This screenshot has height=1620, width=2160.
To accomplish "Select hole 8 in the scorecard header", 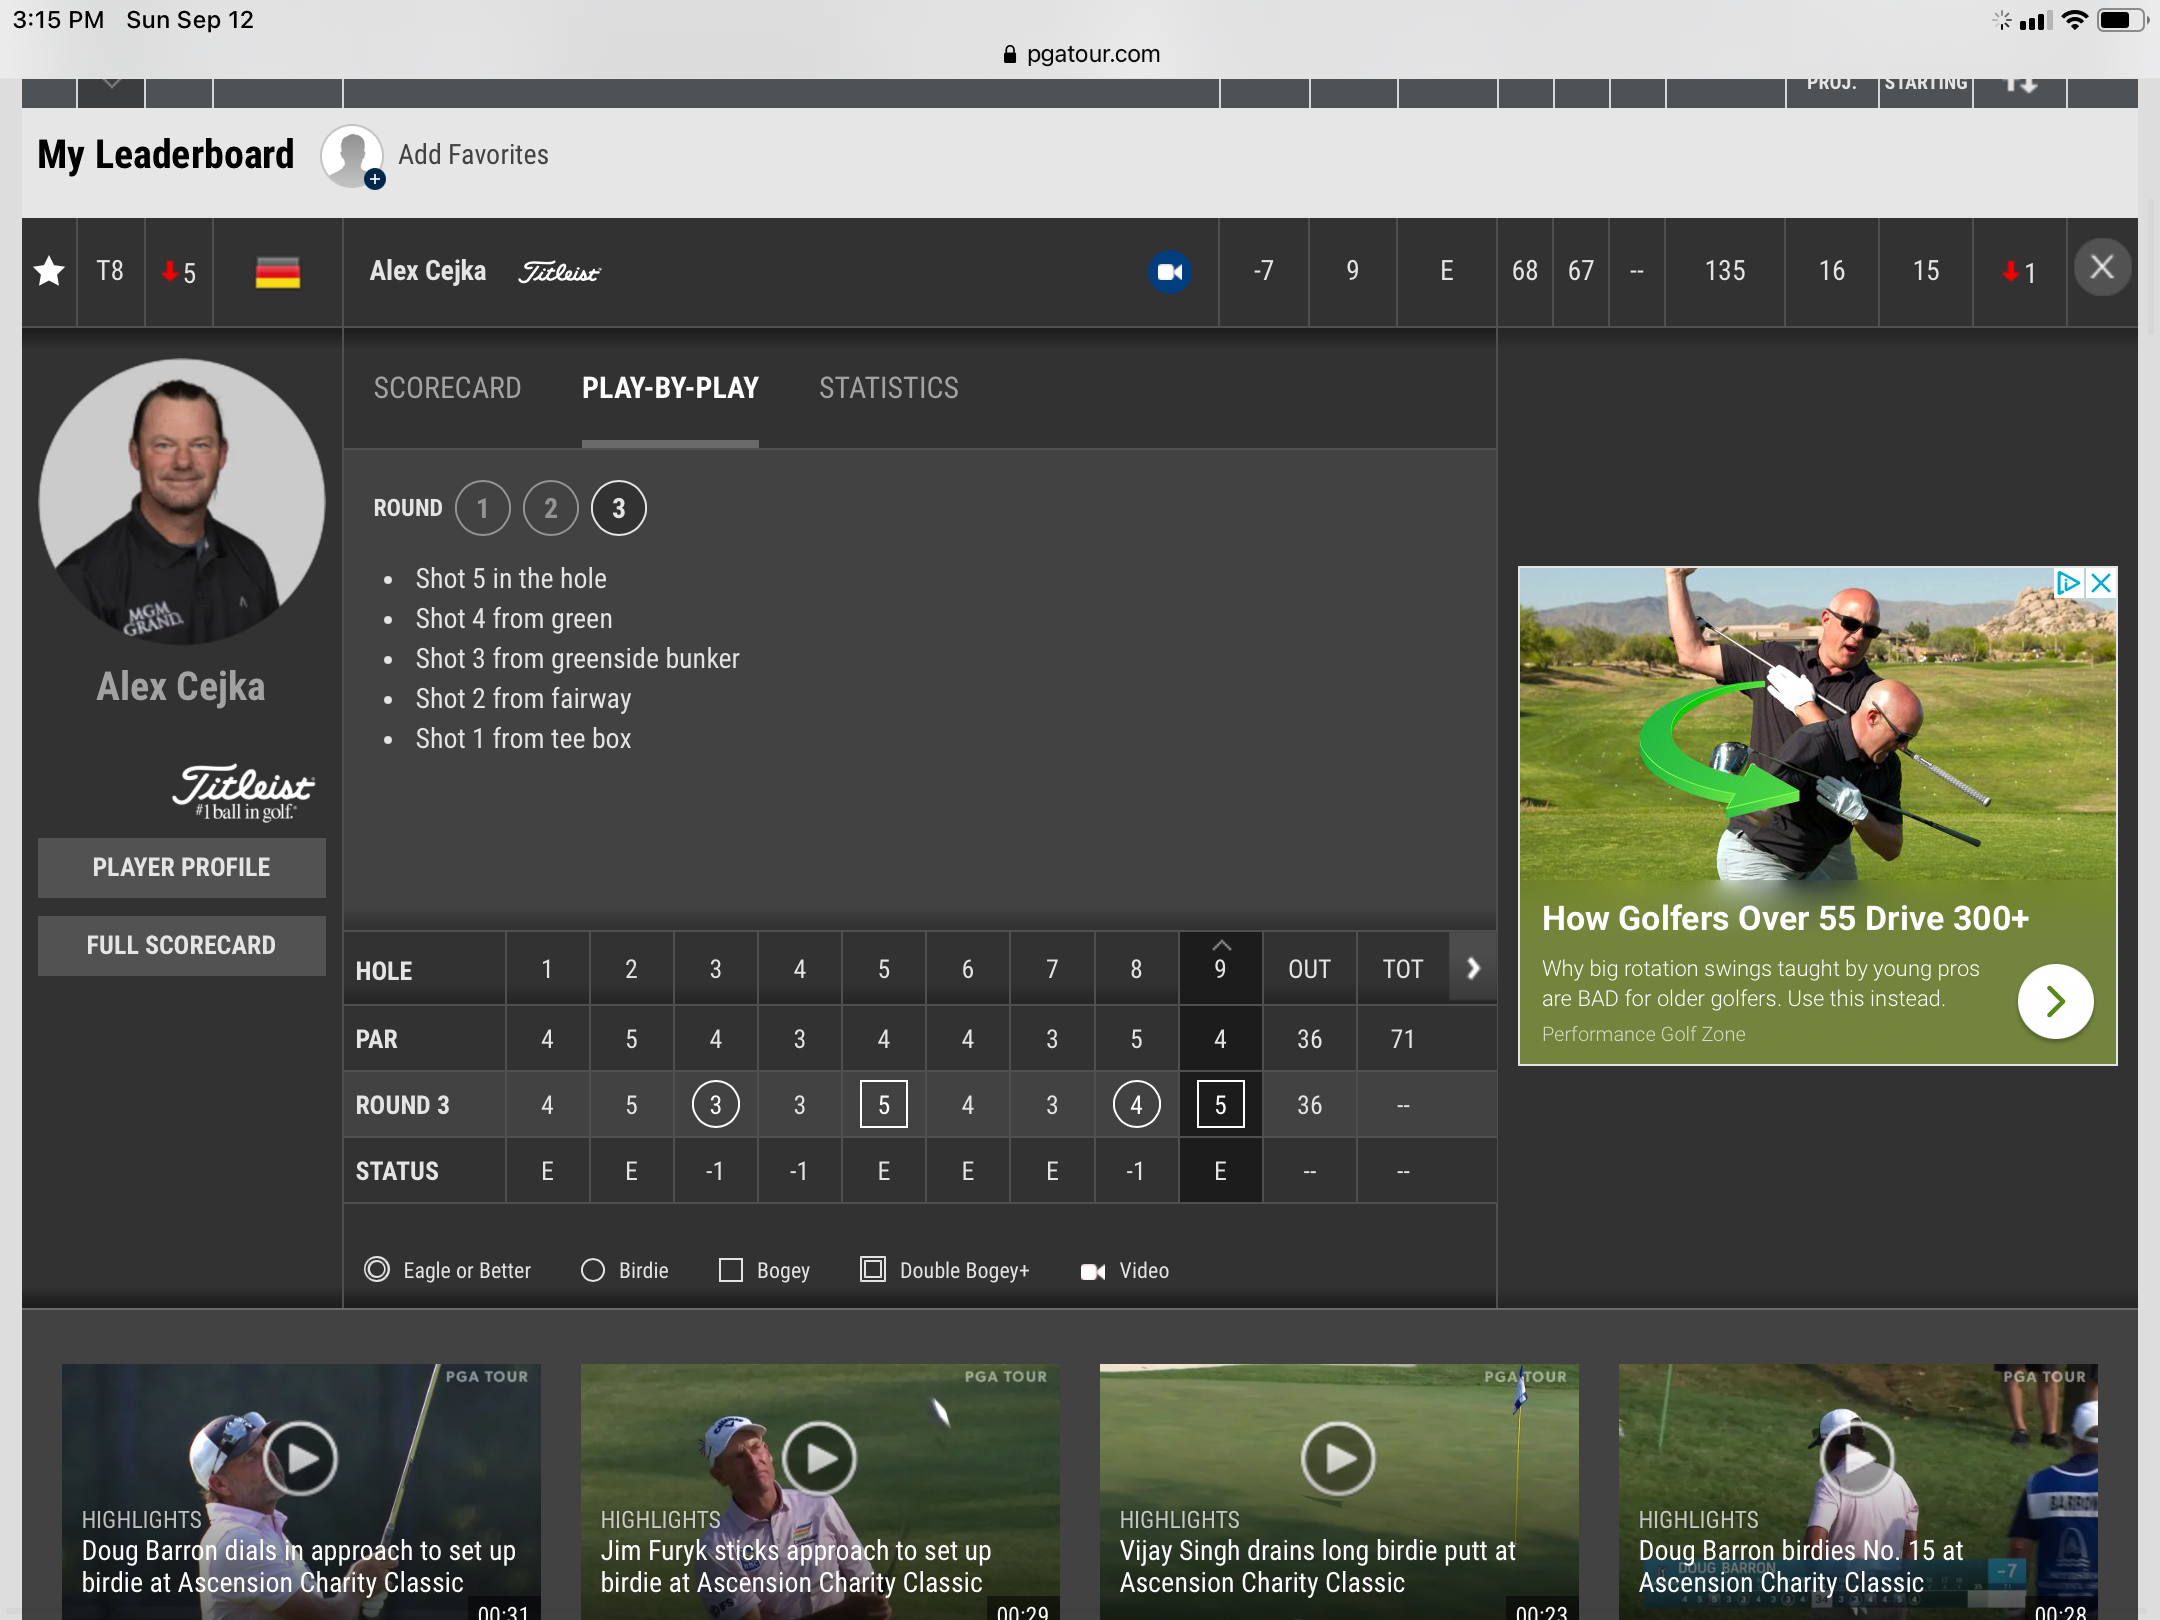I will coord(1136,969).
